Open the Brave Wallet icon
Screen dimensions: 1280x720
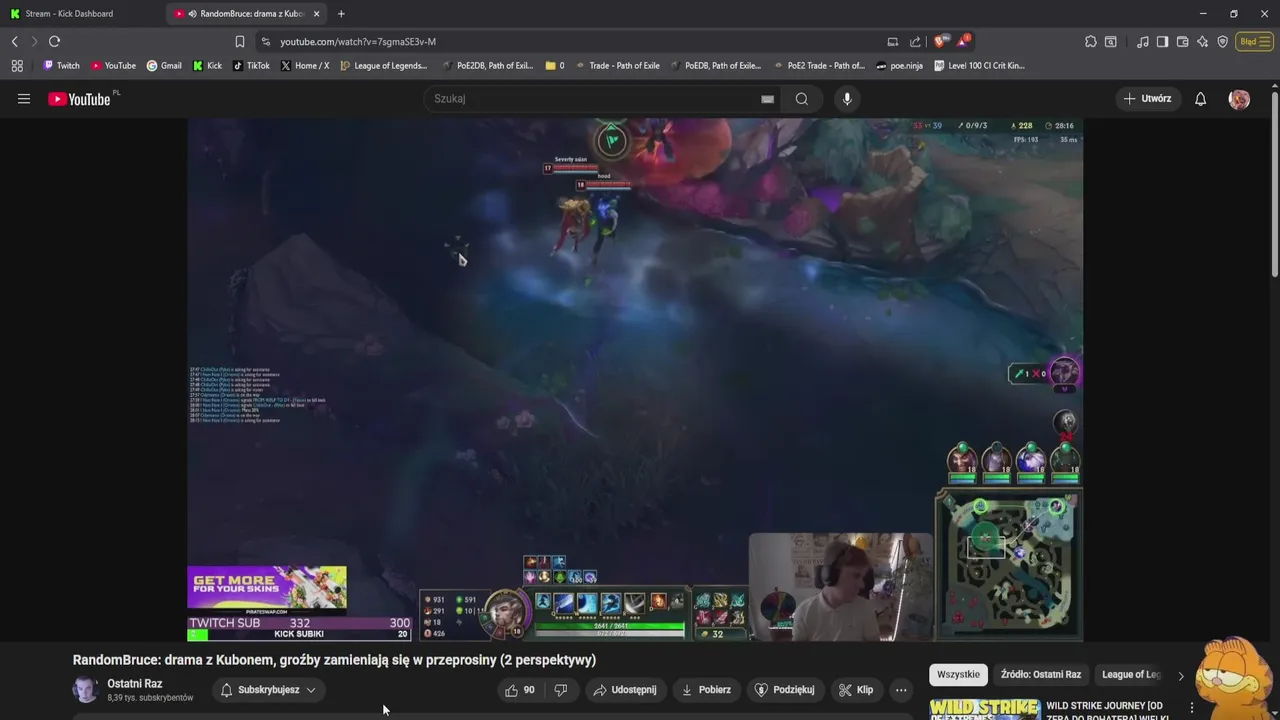coord(1182,42)
